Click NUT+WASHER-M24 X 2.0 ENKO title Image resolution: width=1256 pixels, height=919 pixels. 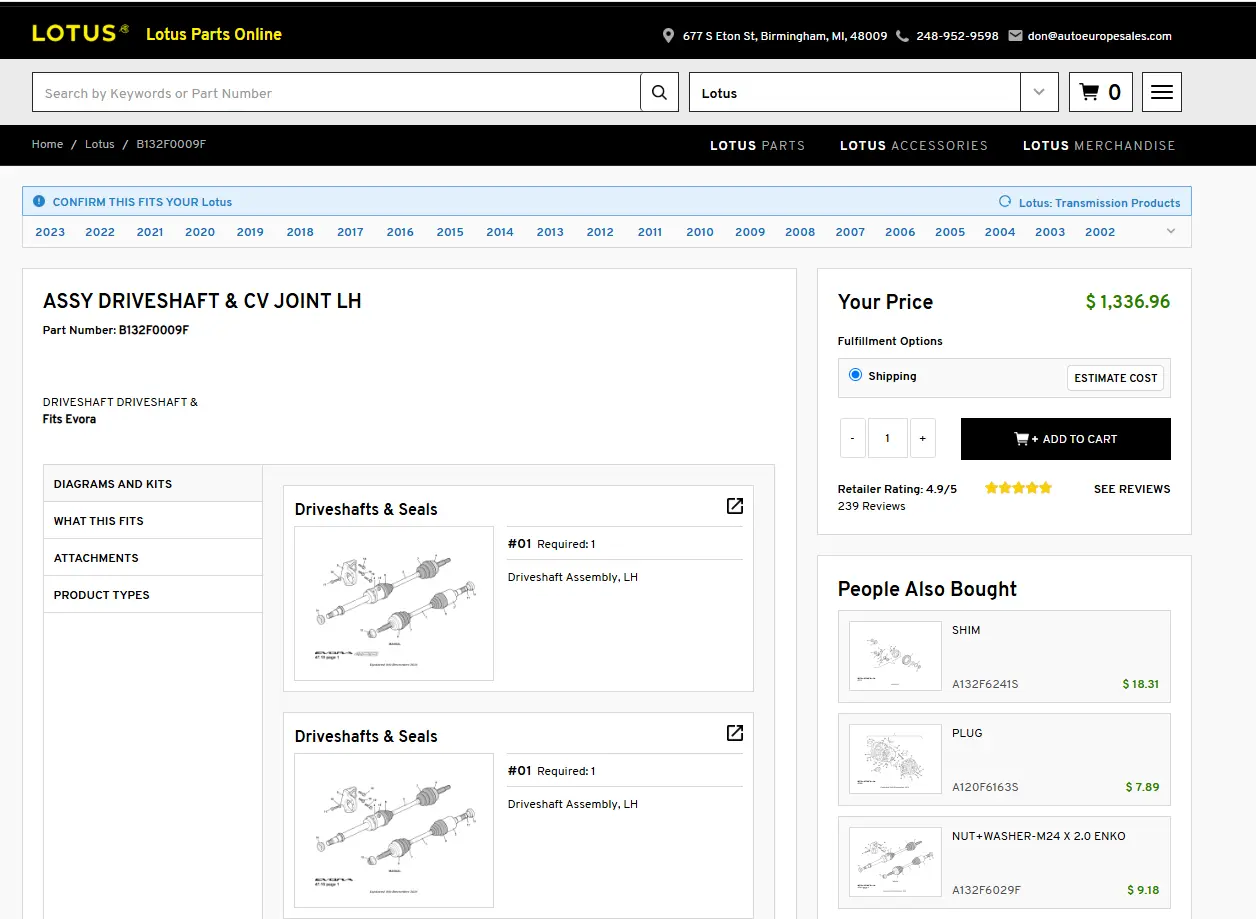point(1039,836)
